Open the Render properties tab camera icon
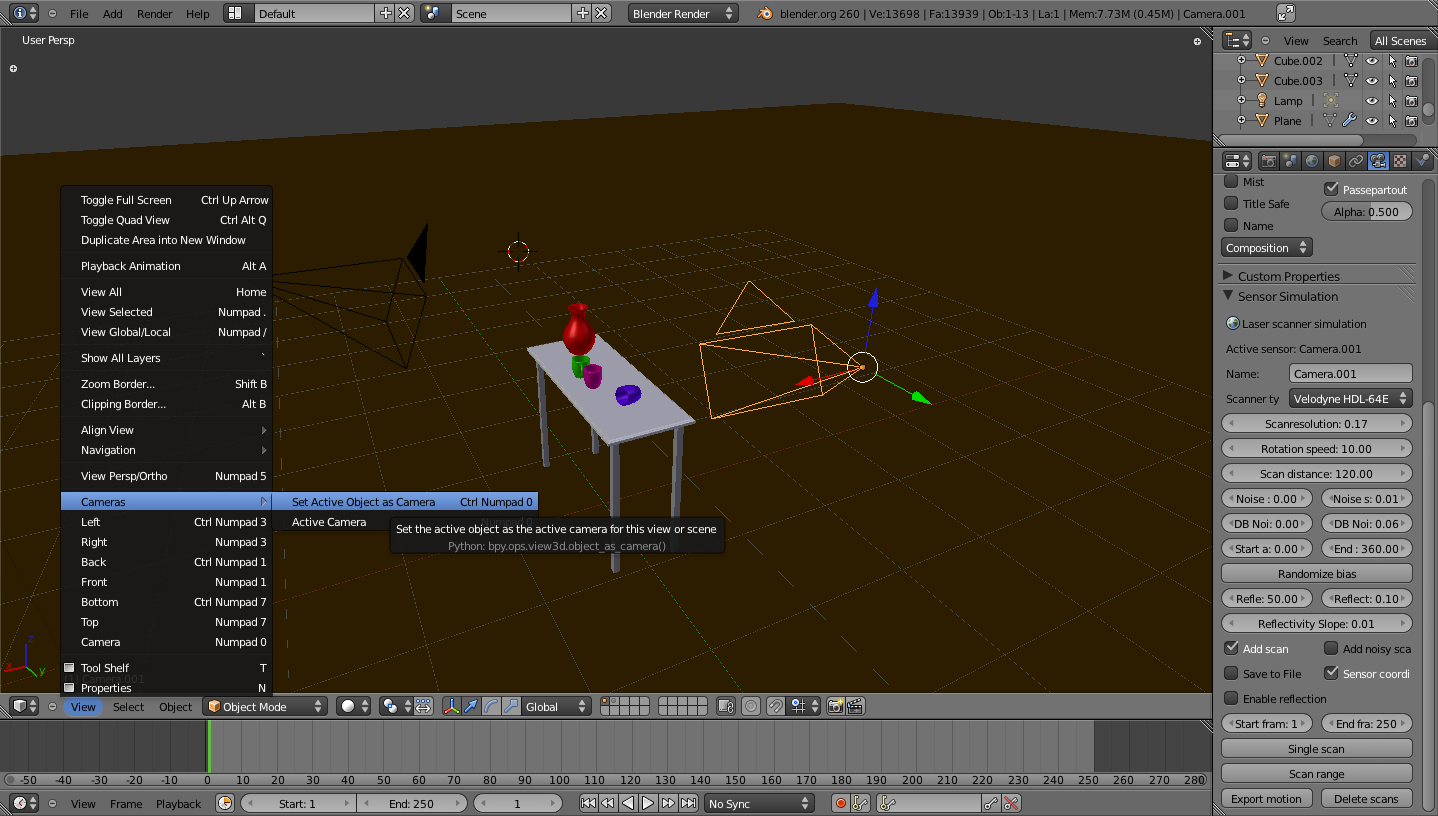Screen dimensions: 1438x816 tap(1268, 161)
